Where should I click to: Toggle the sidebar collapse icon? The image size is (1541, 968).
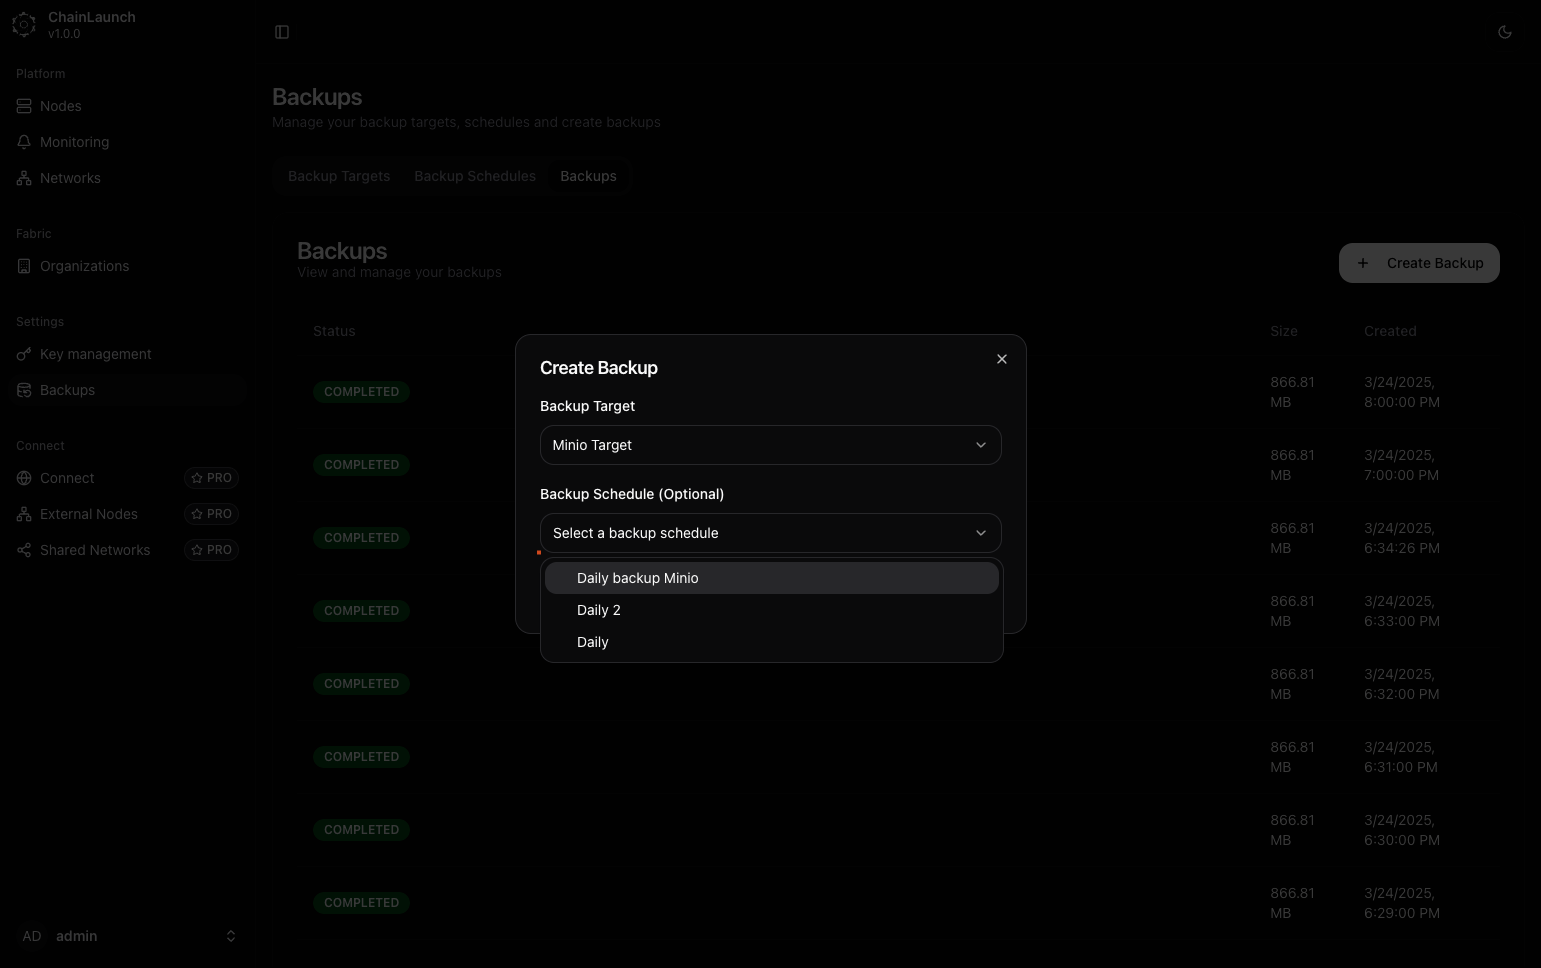(x=282, y=32)
